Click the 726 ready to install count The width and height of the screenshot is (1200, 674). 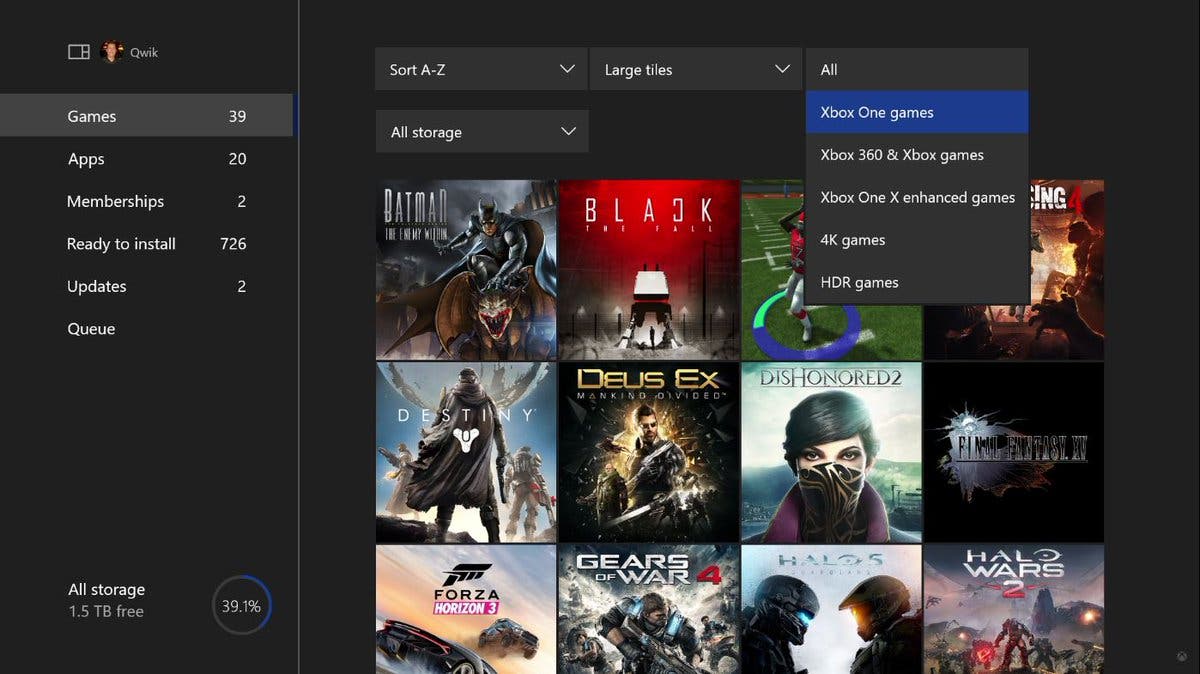tap(233, 244)
